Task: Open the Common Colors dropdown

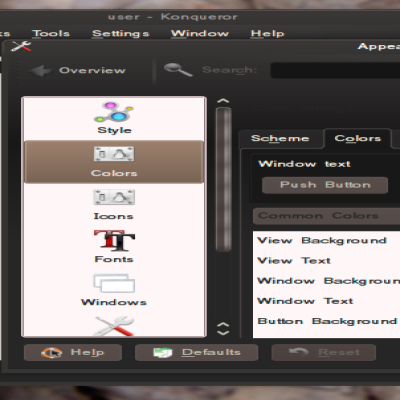Action: [x=326, y=216]
